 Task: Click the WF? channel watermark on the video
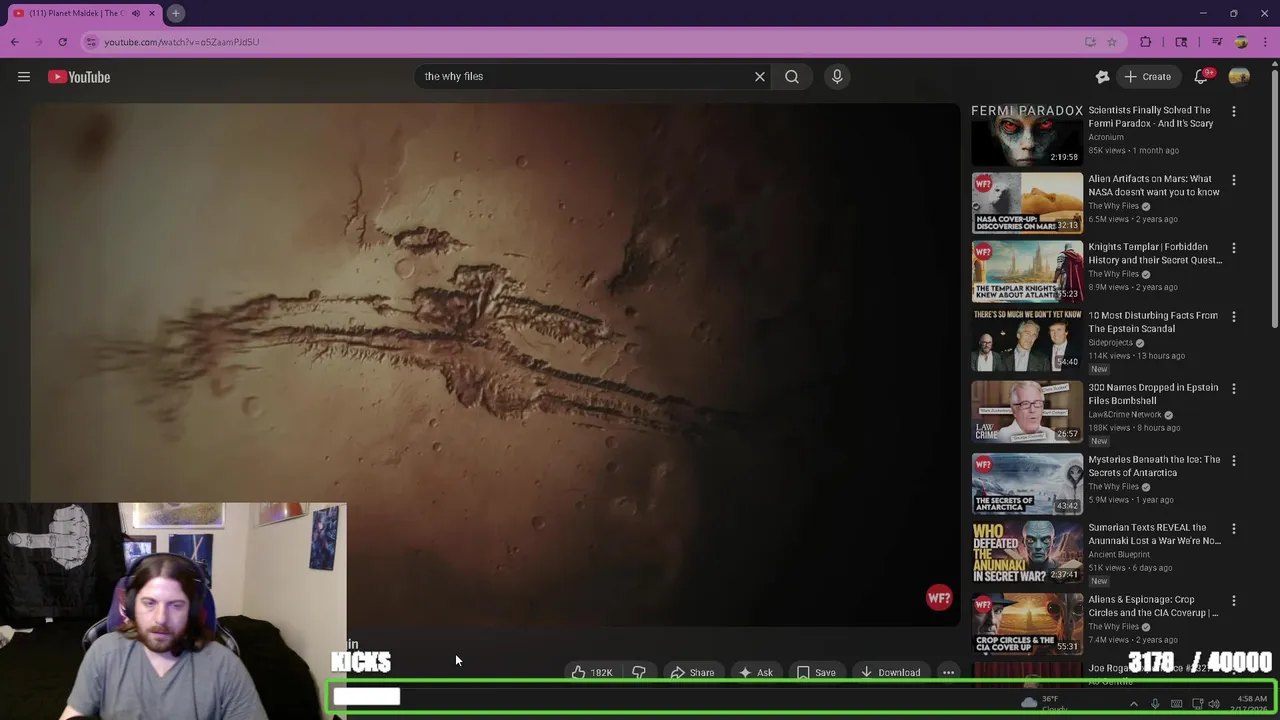(x=939, y=598)
